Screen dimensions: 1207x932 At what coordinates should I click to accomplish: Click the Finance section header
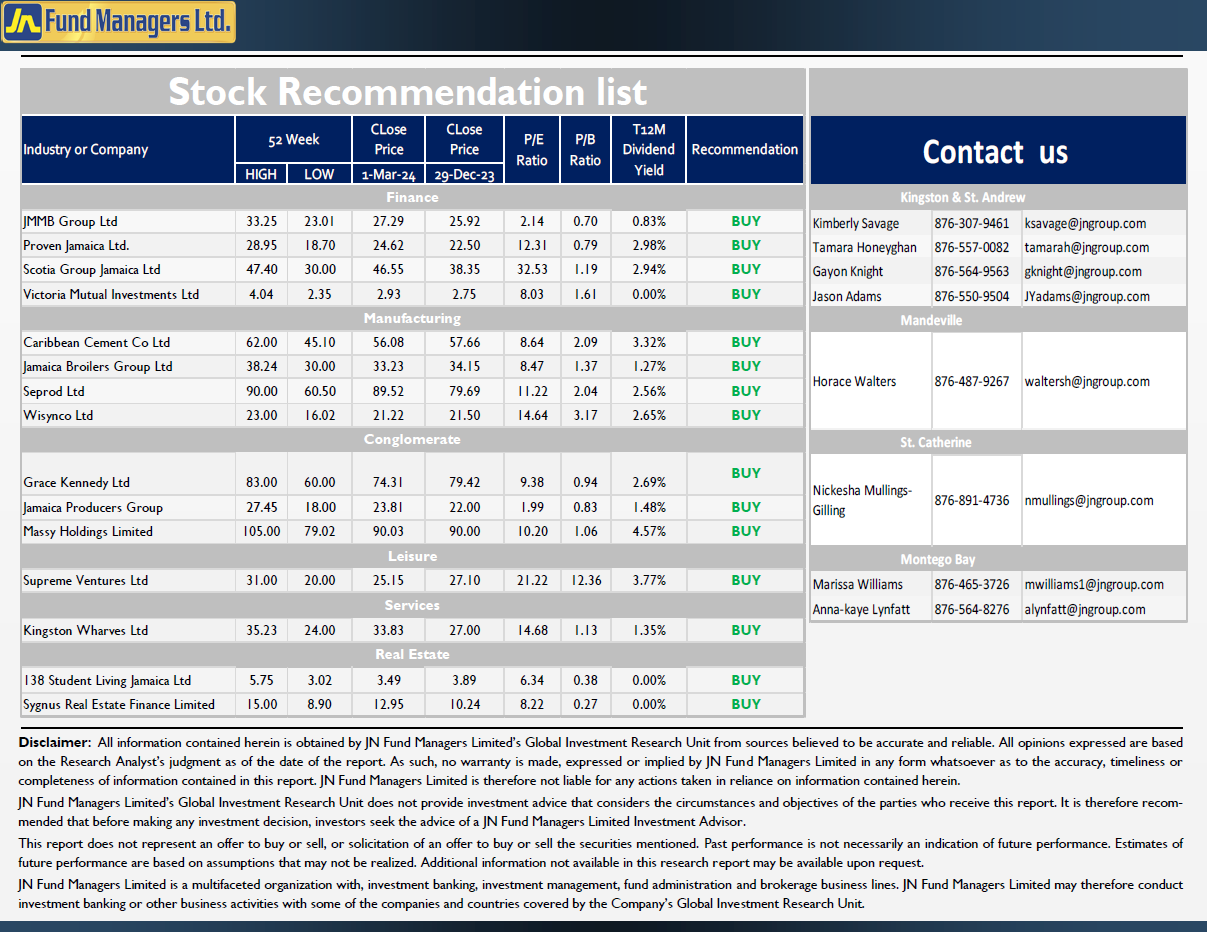point(412,197)
